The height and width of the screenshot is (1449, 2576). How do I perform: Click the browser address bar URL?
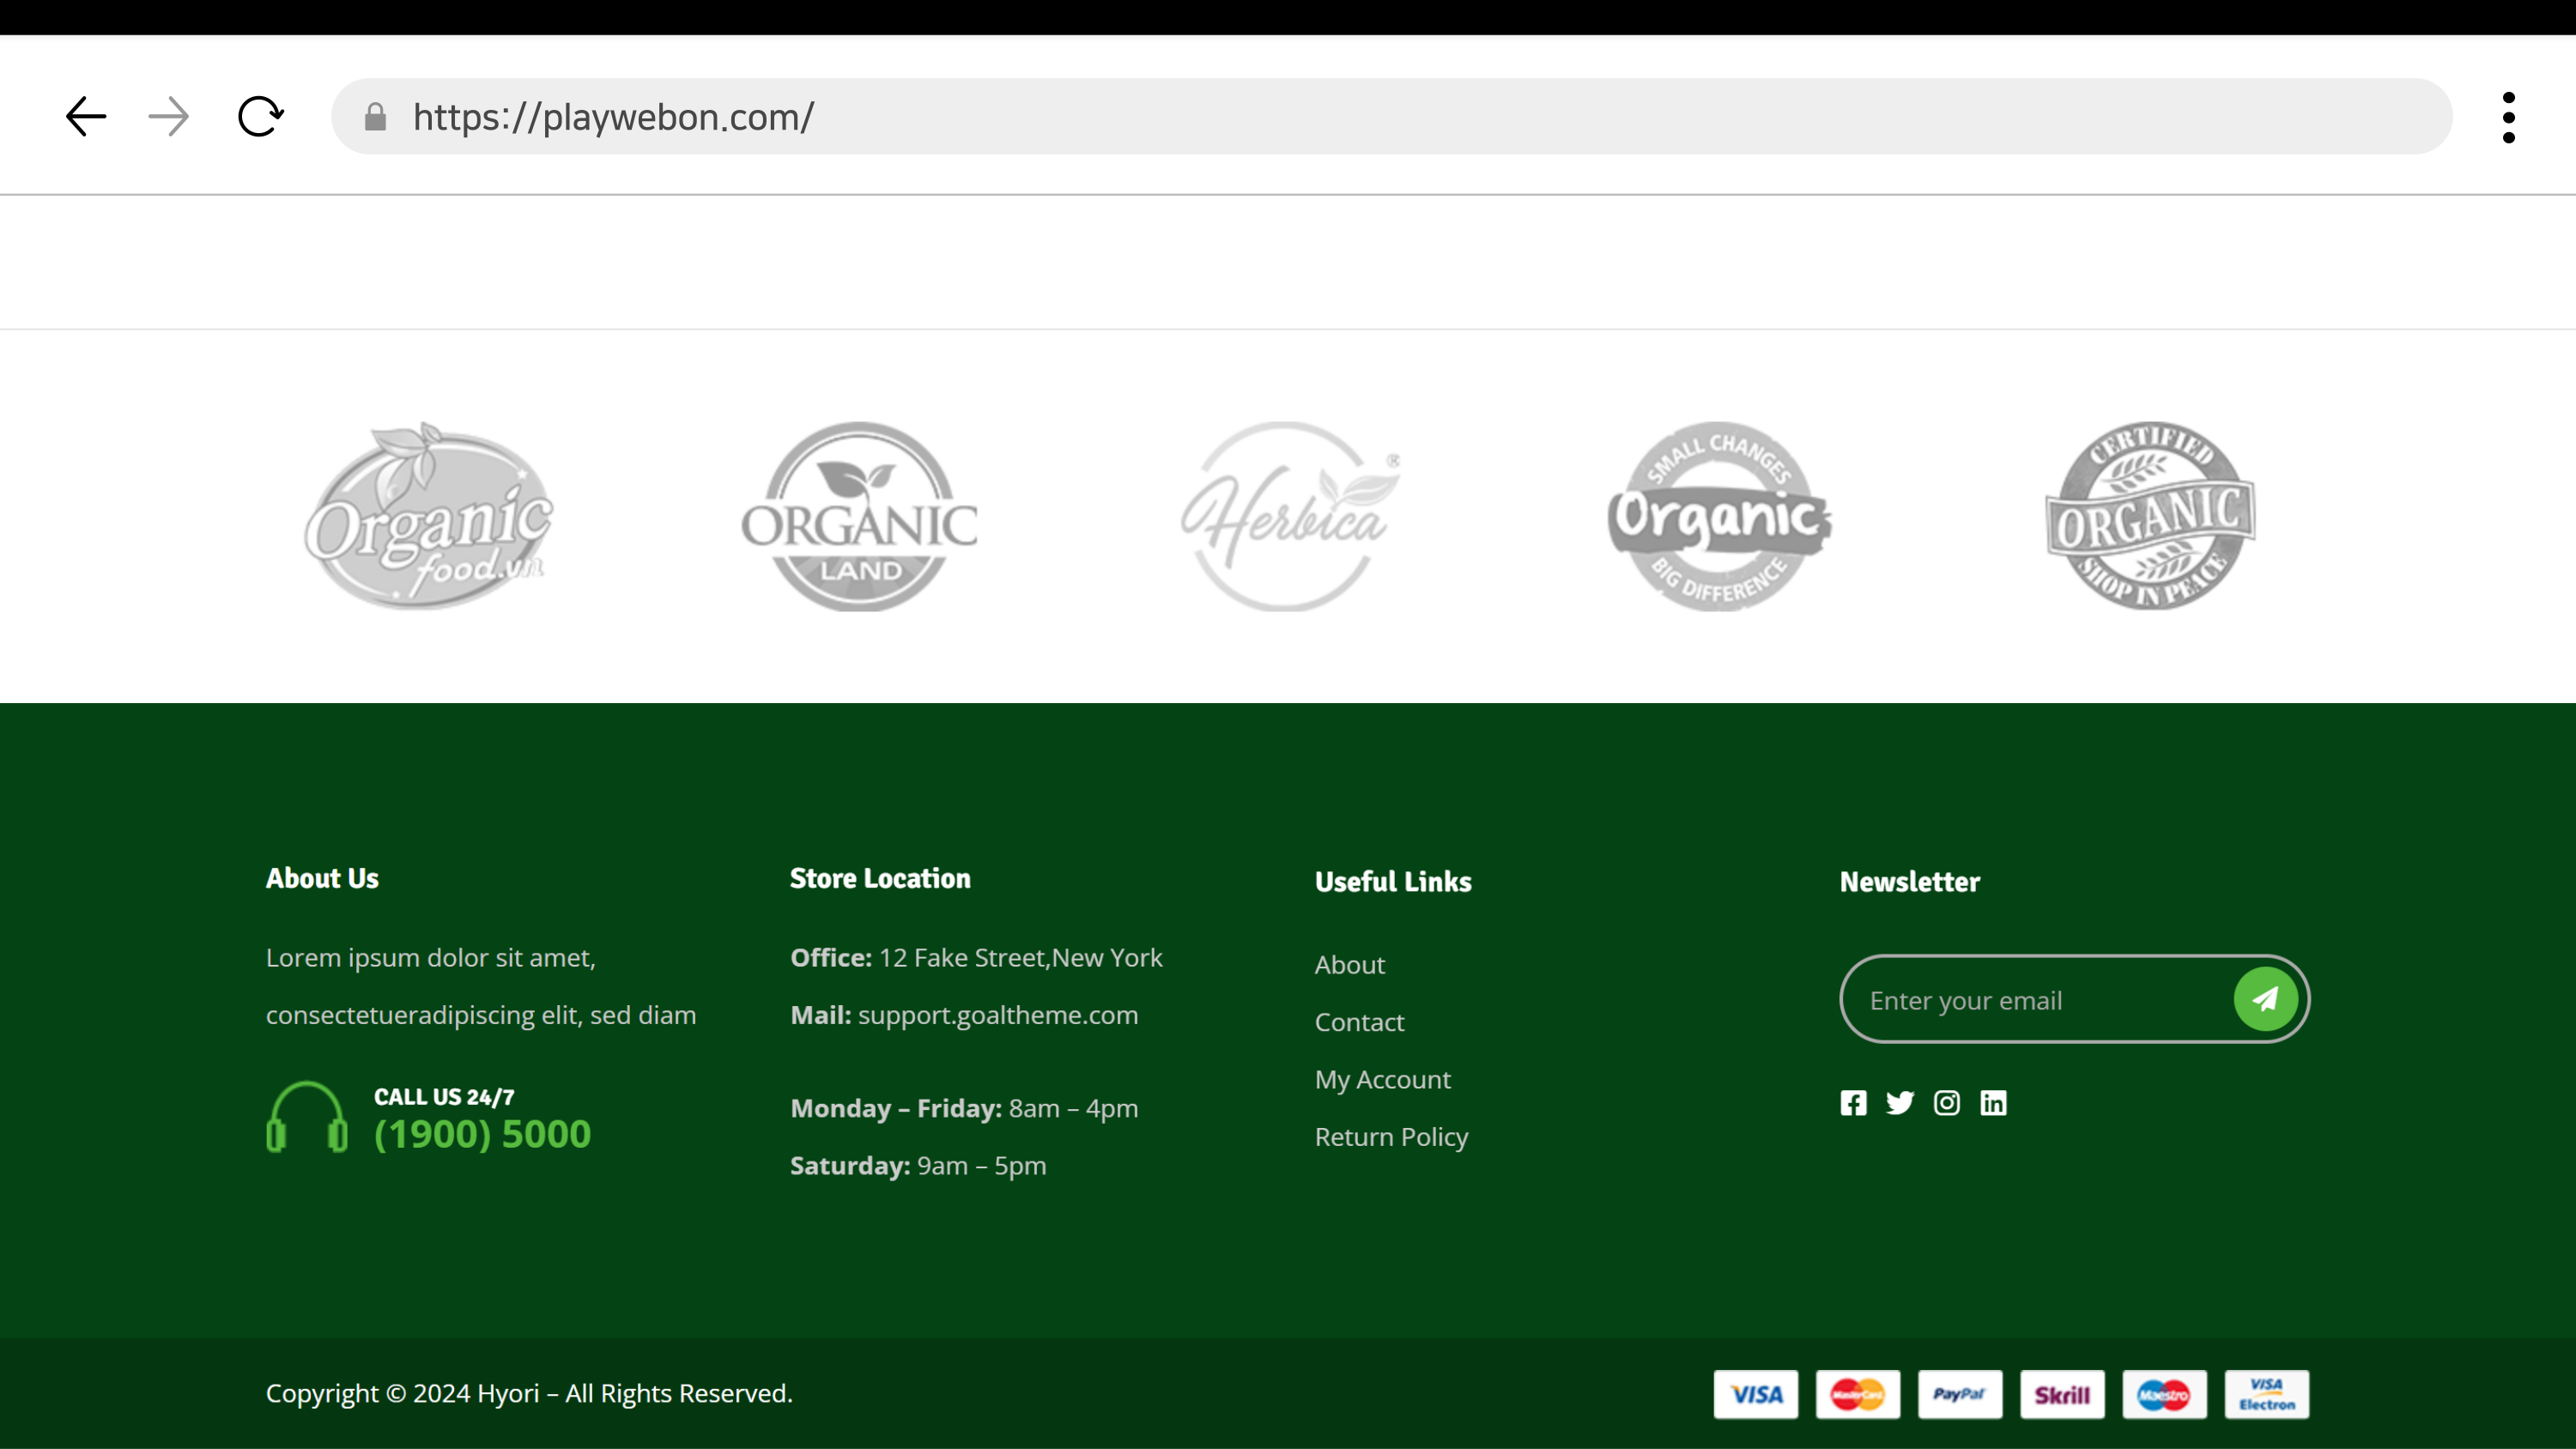tap(613, 117)
